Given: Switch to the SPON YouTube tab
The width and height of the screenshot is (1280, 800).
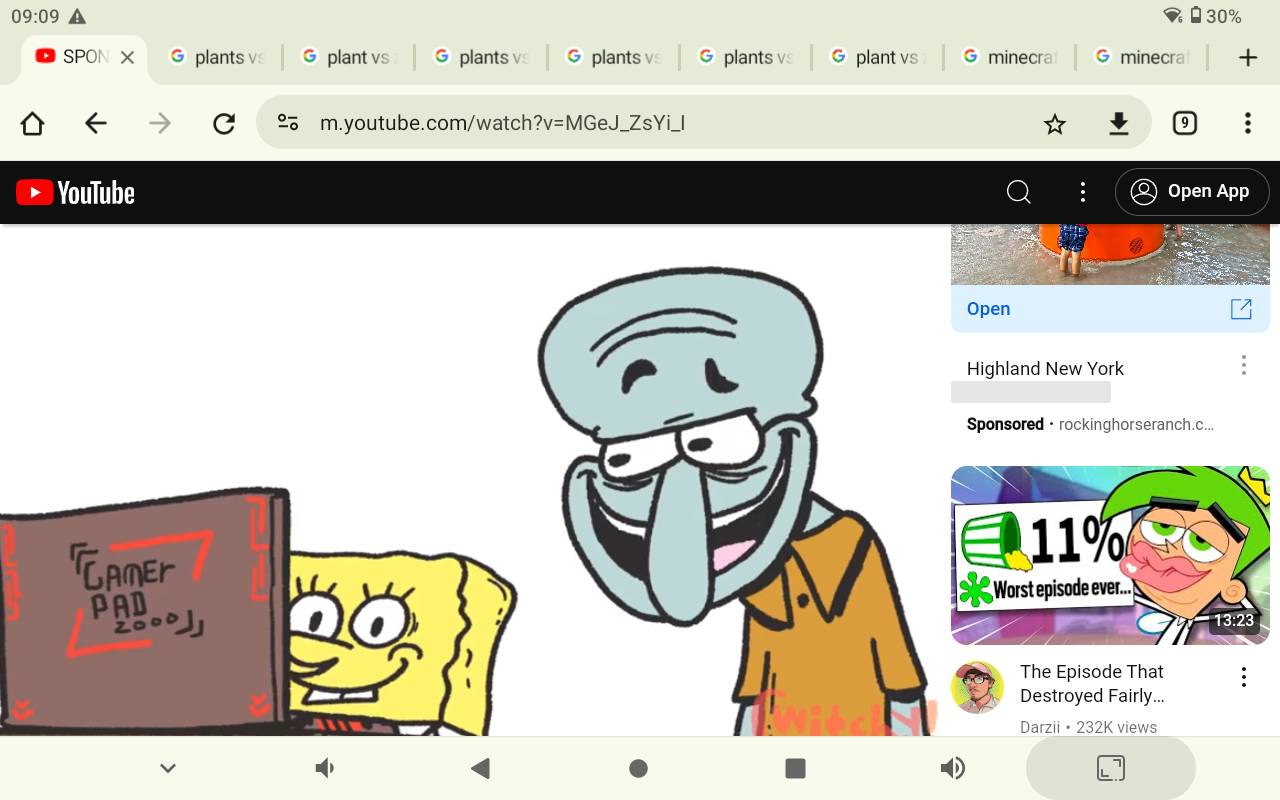Looking at the screenshot, I should (x=84, y=57).
